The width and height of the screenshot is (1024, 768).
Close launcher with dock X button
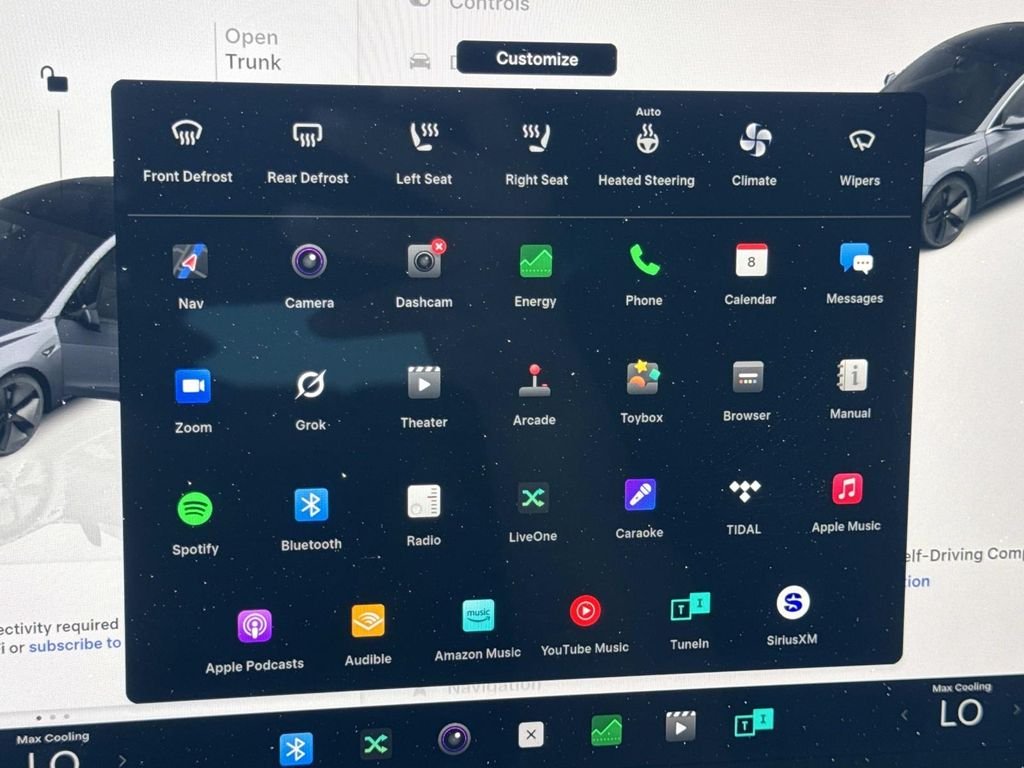[531, 734]
